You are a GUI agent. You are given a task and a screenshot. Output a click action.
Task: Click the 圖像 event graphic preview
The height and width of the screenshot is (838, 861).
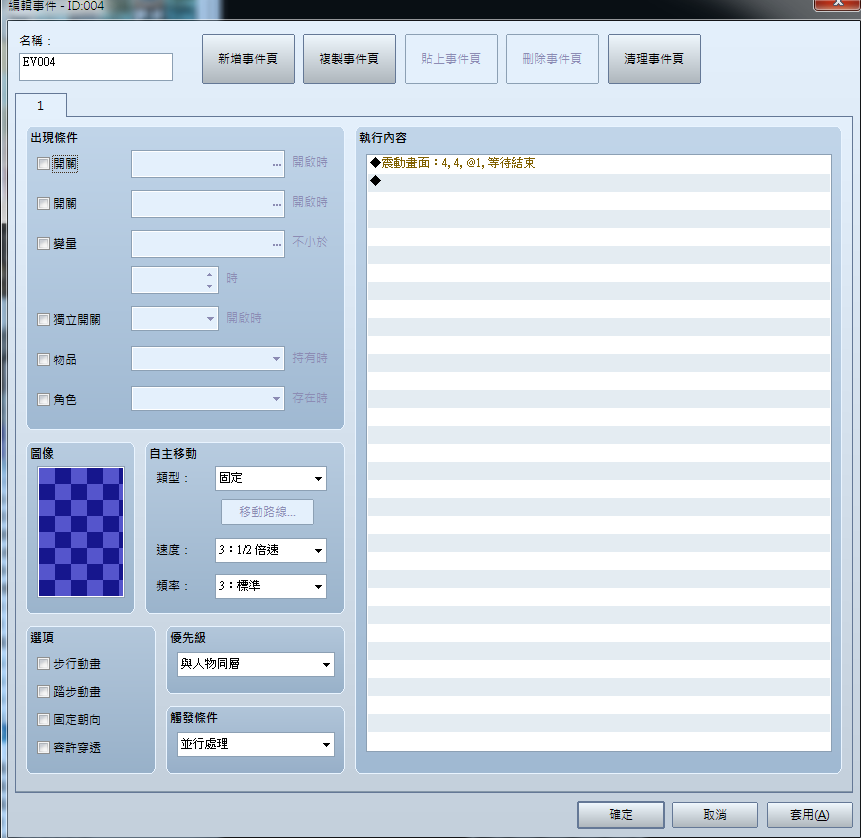click(81, 532)
